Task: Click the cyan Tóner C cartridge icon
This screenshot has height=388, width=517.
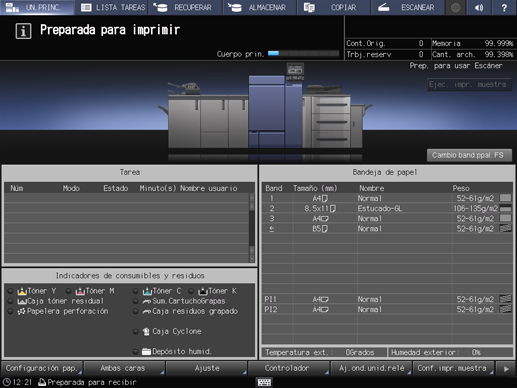Action: click(147, 291)
